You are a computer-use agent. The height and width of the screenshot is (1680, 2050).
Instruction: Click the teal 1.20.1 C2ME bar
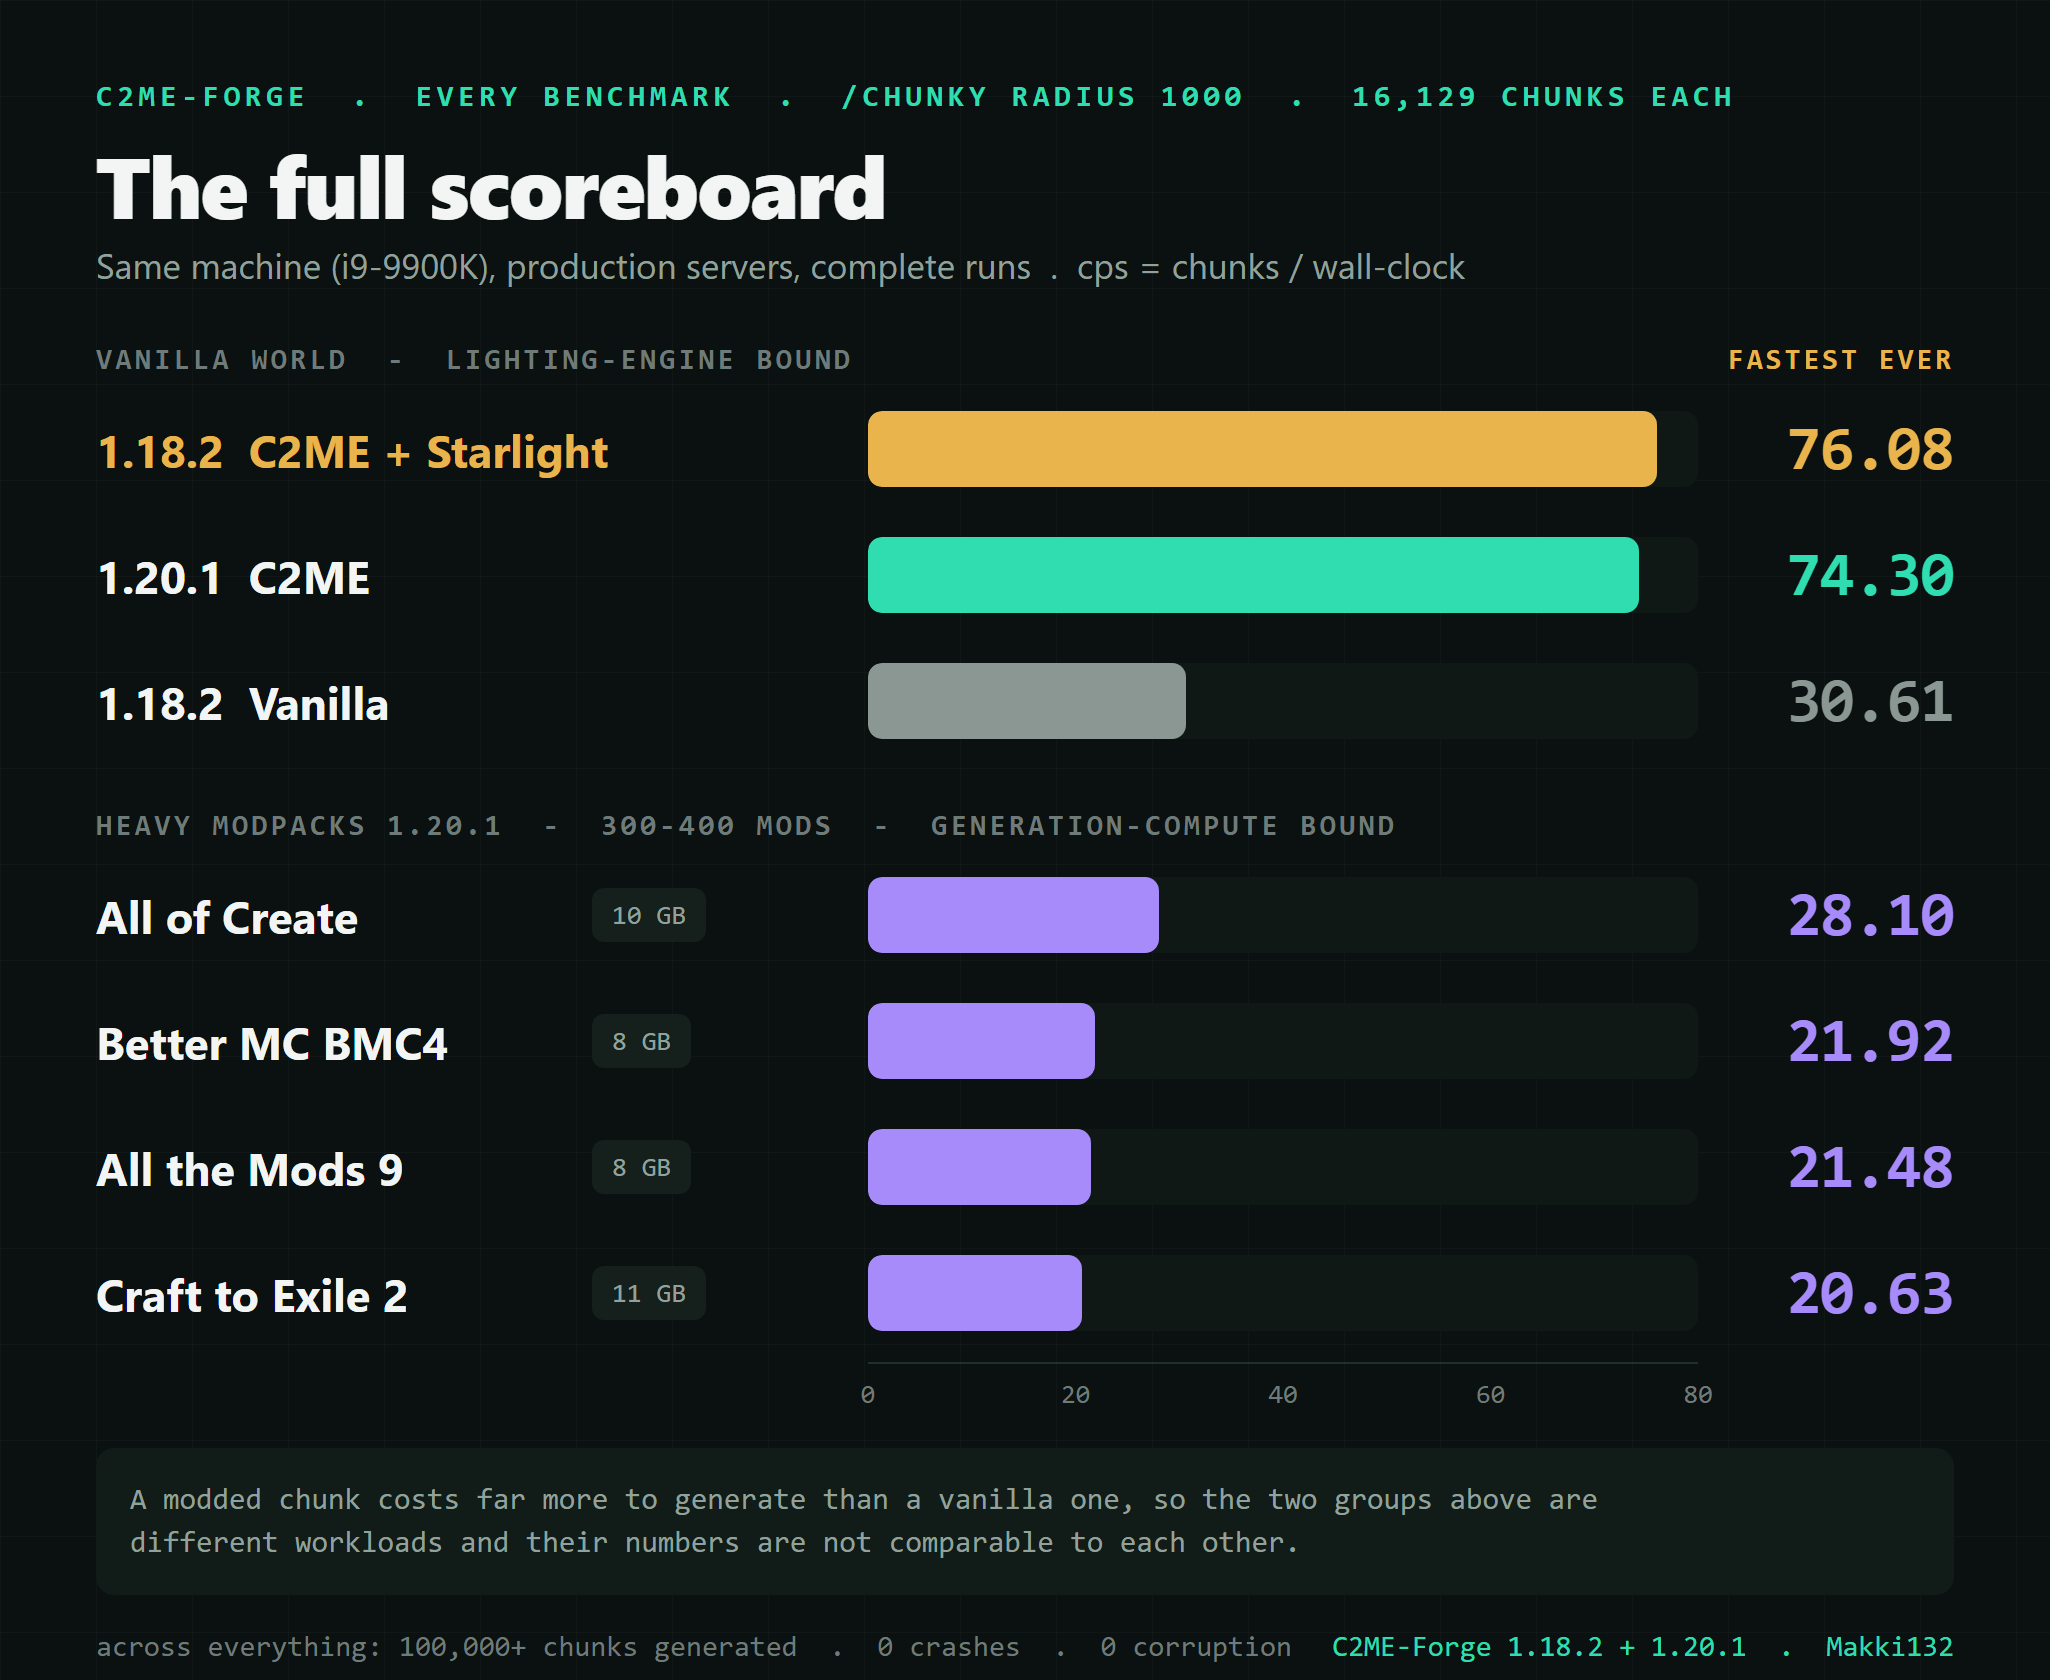(x=1253, y=575)
